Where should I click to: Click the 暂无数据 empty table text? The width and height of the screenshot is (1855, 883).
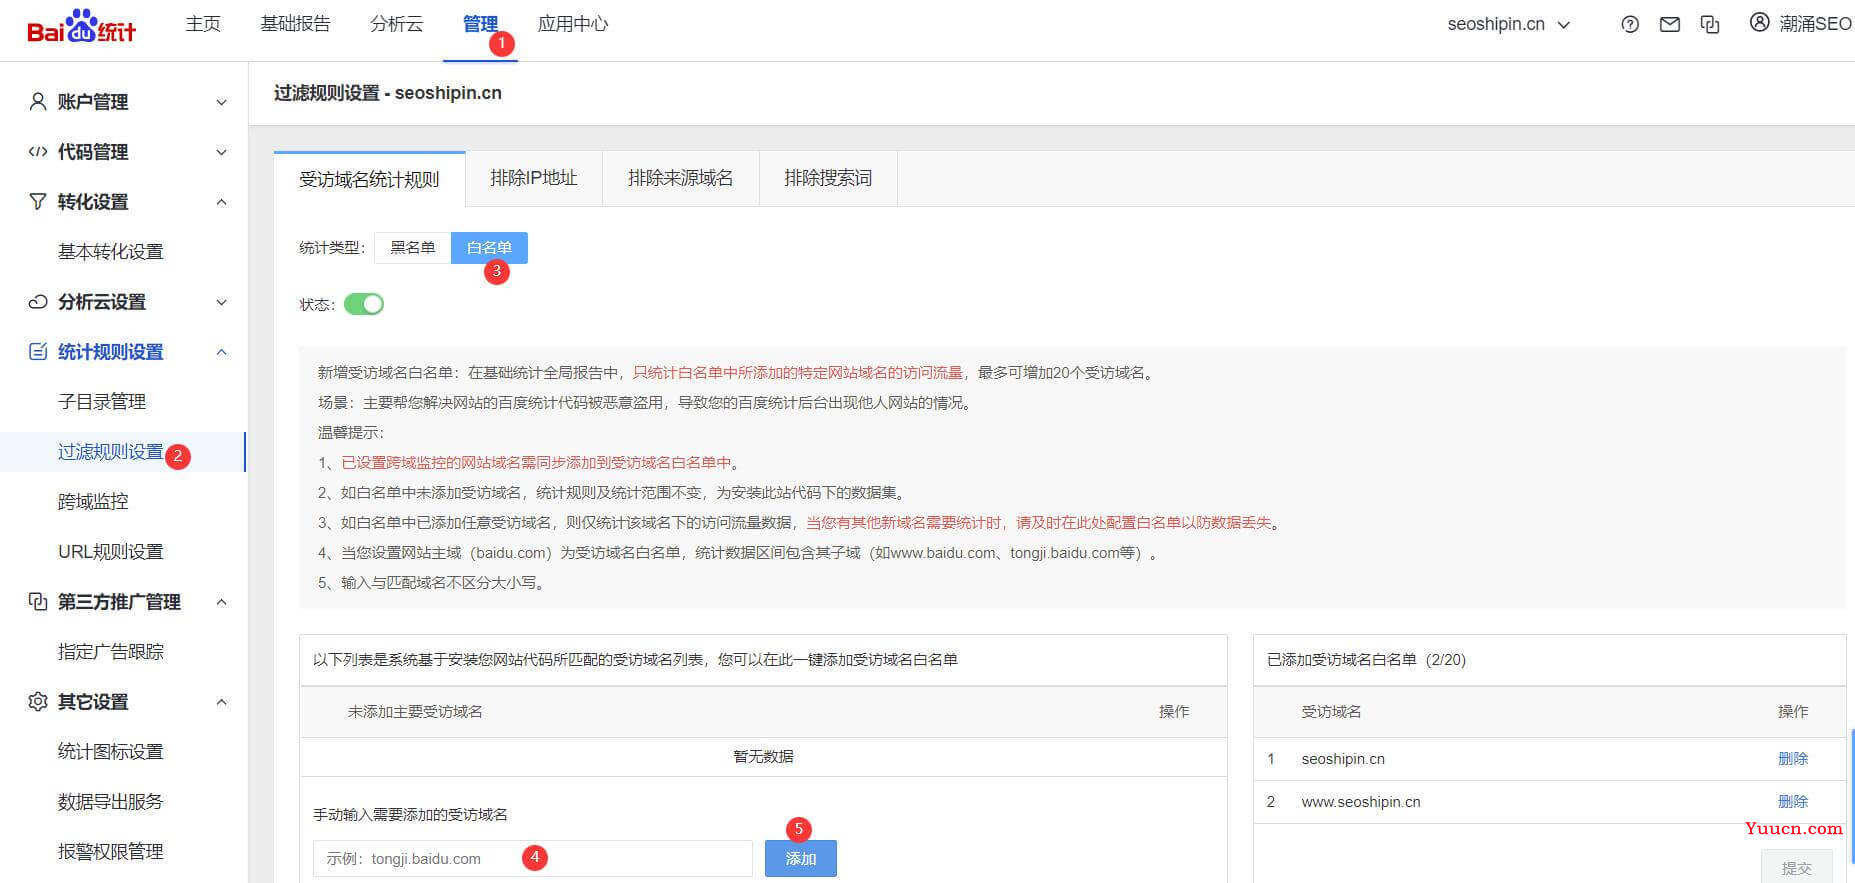763,757
